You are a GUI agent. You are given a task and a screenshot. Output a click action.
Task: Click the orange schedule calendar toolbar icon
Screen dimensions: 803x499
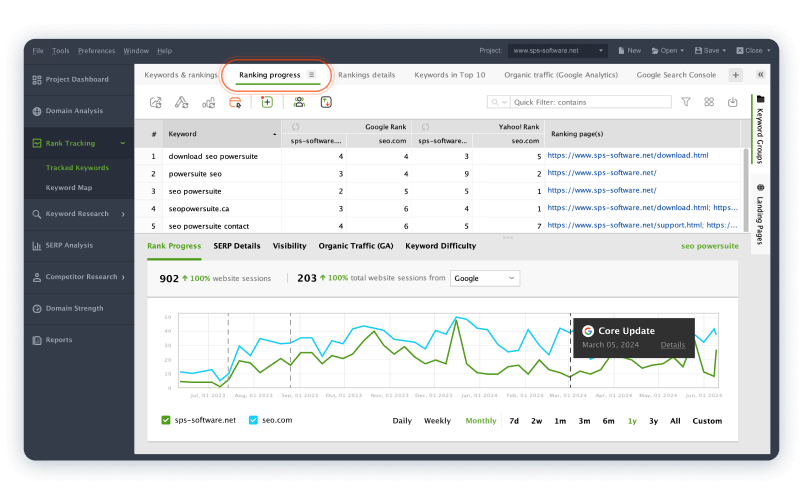click(235, 102)
